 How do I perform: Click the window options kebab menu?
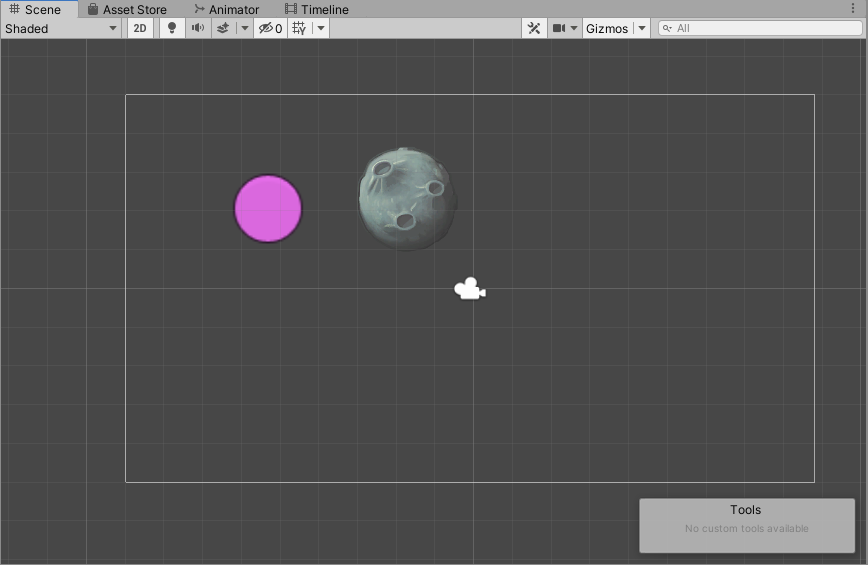(853, 9)
